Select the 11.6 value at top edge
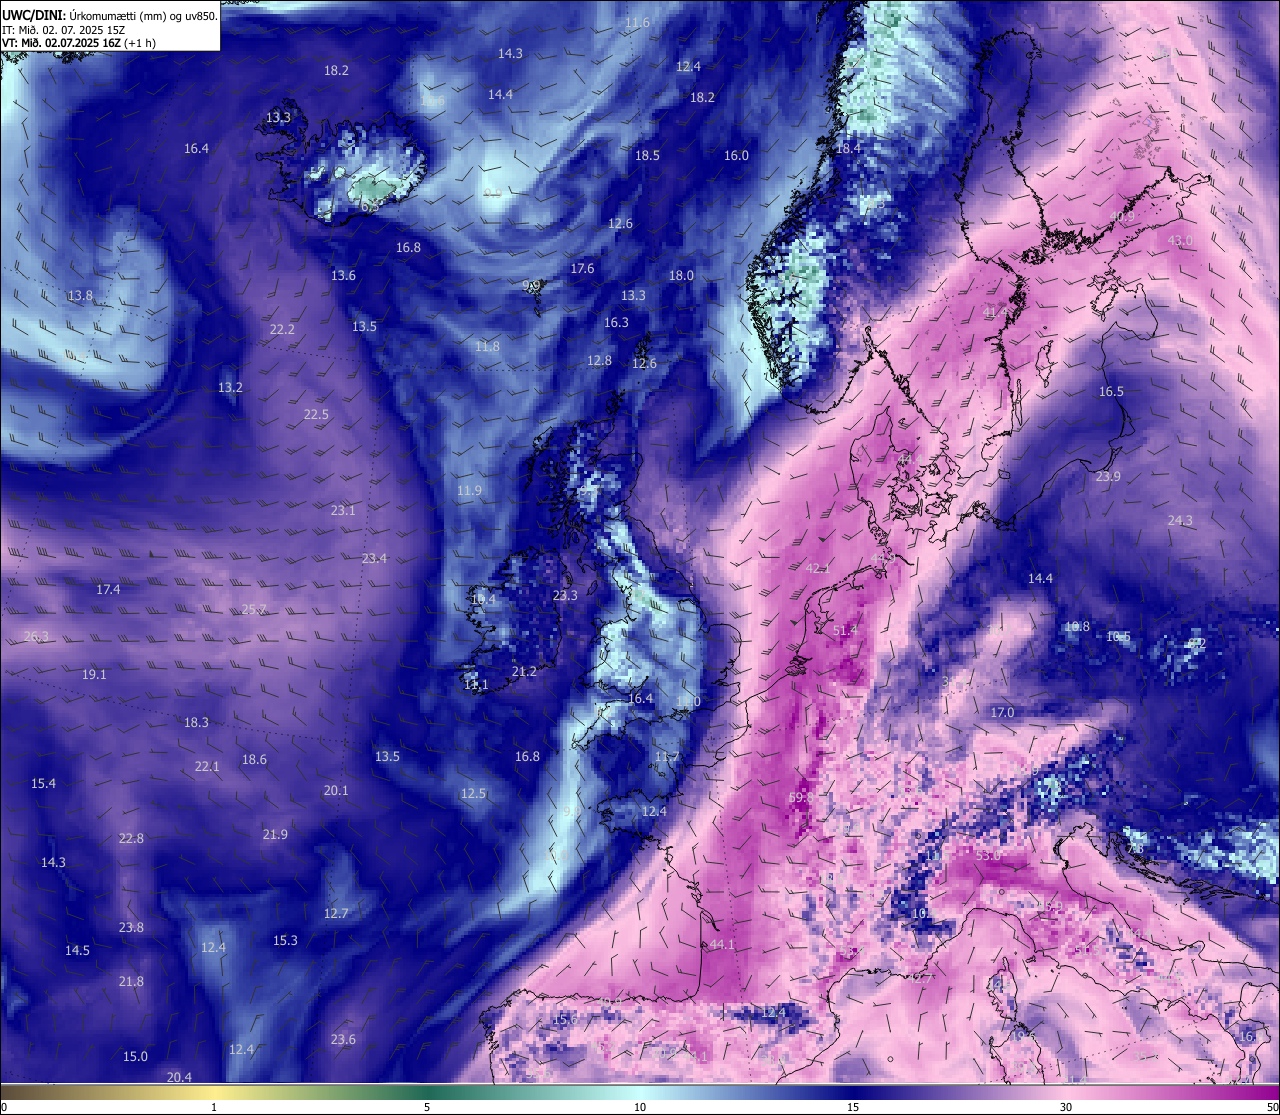Viewport: 1280px width, 1115px height. coord(637,22)
